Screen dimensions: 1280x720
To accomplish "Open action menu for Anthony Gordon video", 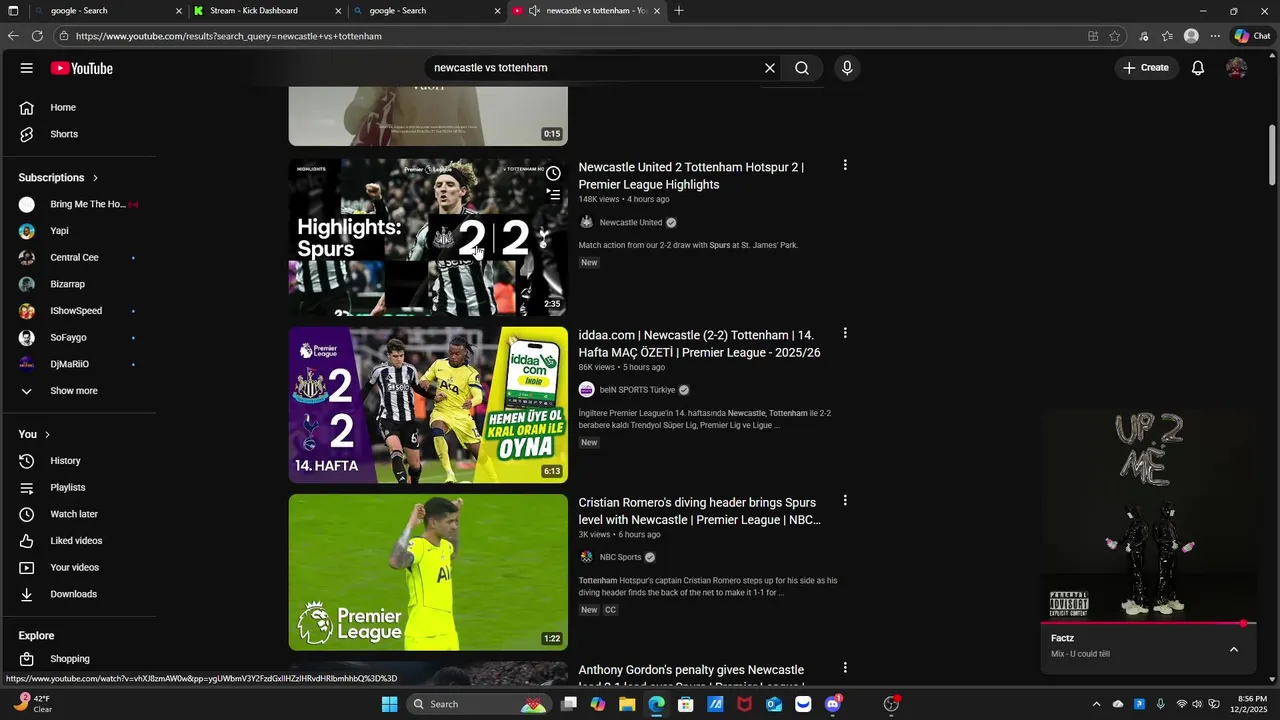I will click(845, 668).
